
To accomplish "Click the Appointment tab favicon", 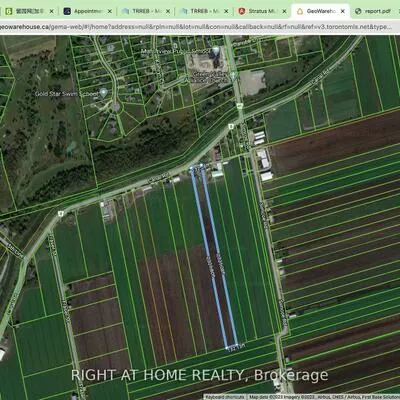I will 67,11.
